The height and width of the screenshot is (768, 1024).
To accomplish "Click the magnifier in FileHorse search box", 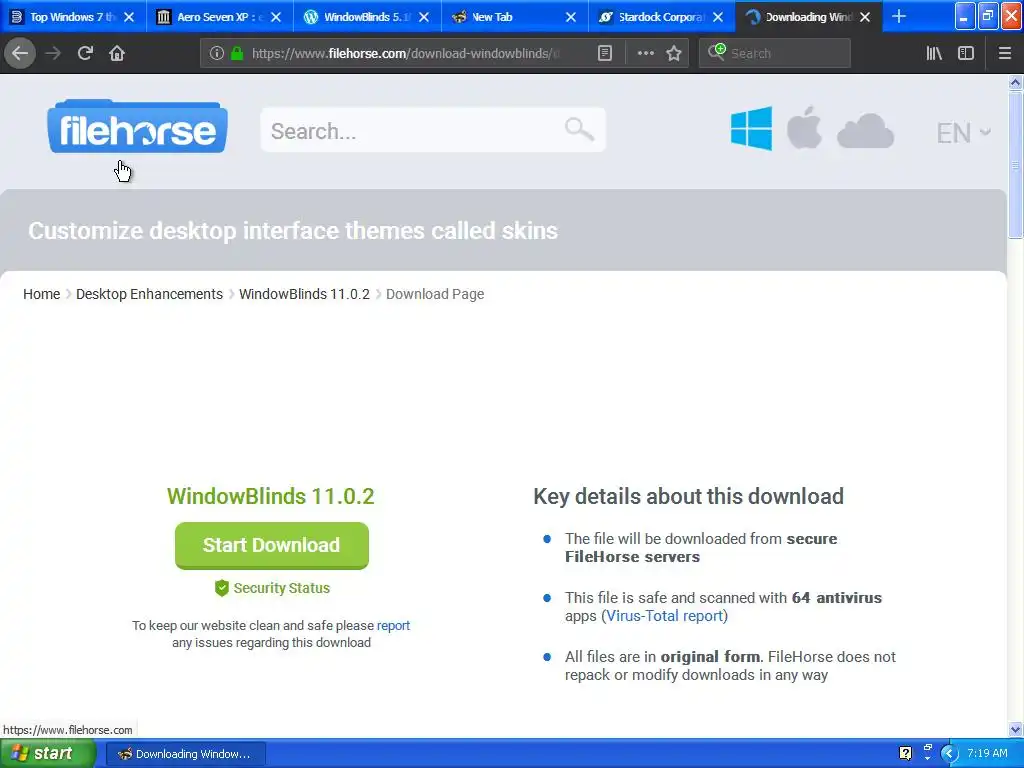I will [x=579, y=129].
